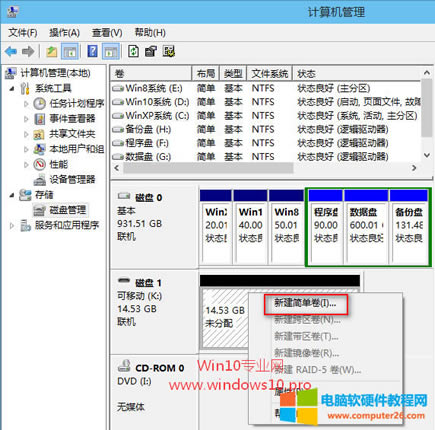
Task: Click the 状态 column header
Action: (357, 73)
